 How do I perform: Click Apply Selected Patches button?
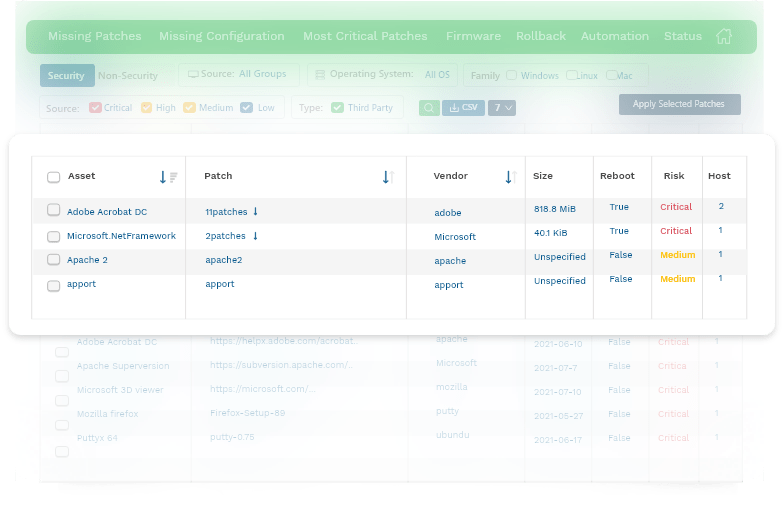click(x=679, y=104)
